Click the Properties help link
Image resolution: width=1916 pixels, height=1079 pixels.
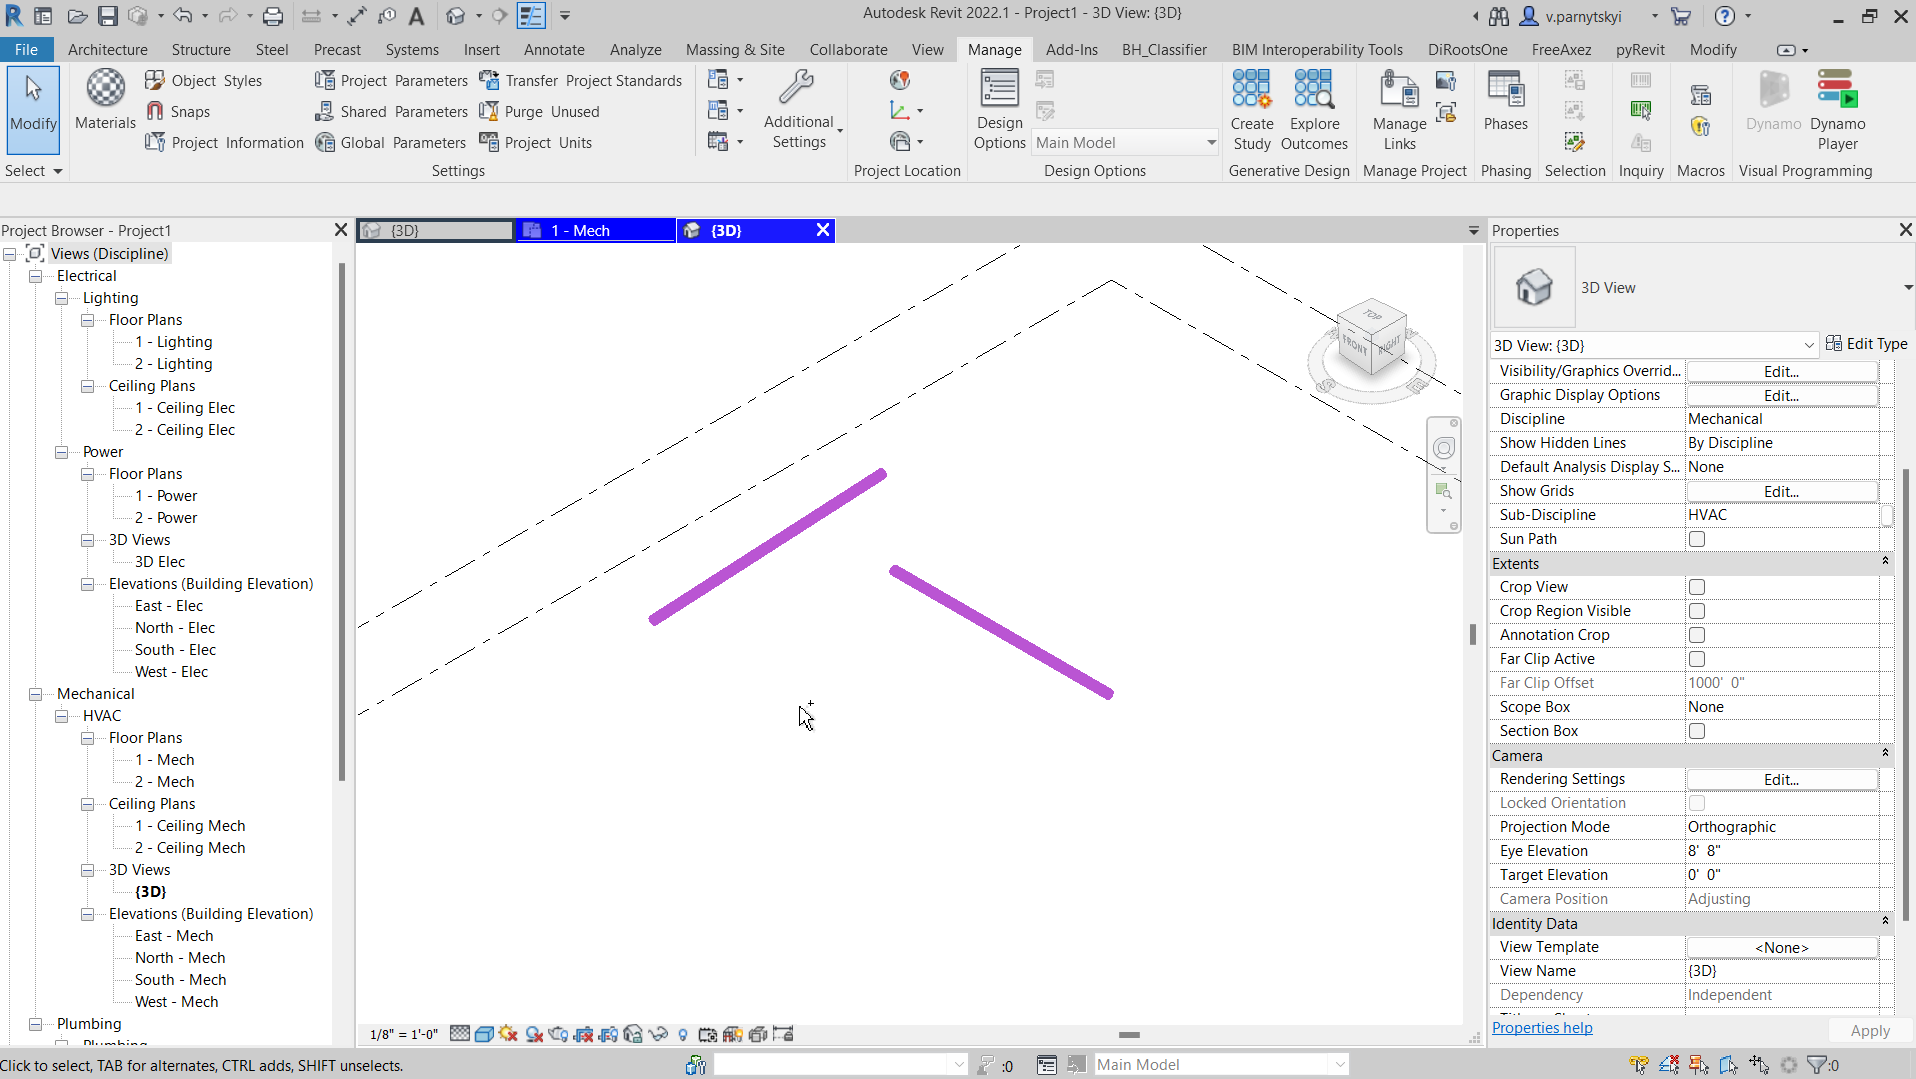click(1542, 1027)
